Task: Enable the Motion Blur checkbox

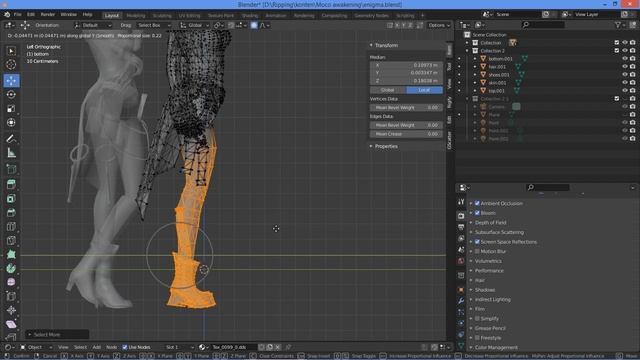Action: pyautogui.click(x=477, y=251)
